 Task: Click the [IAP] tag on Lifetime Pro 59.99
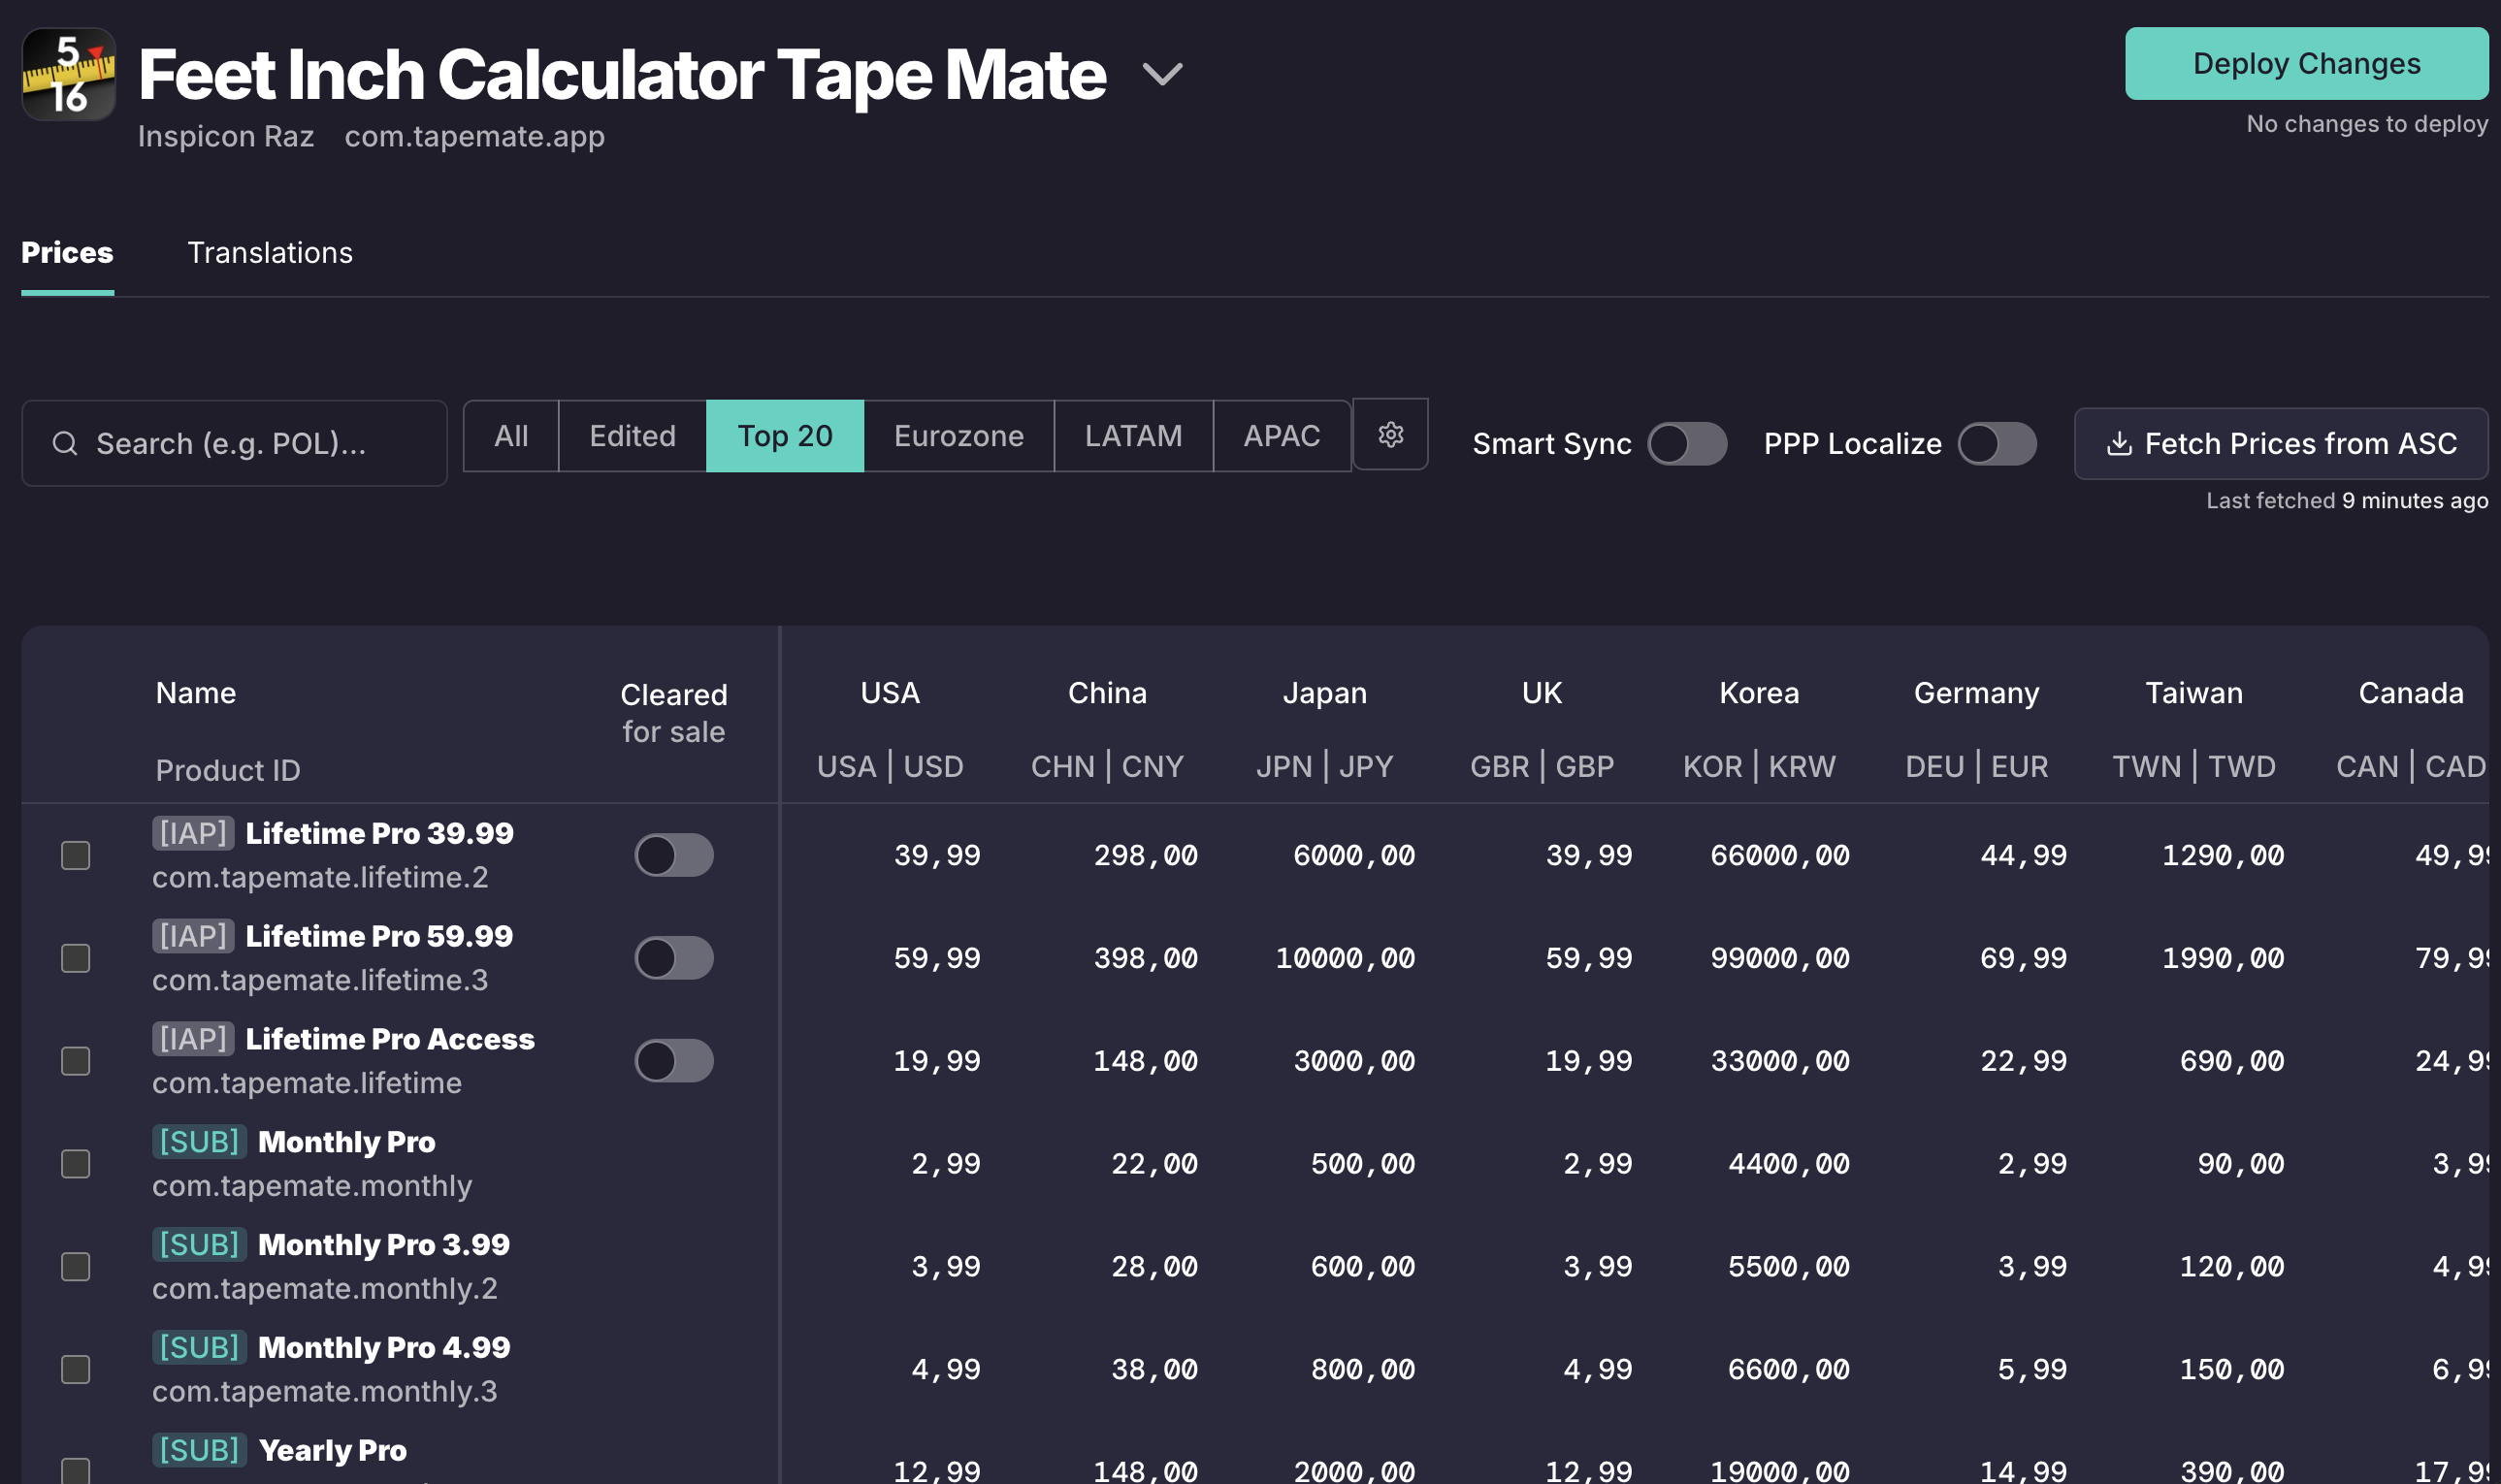pyautogui.click(x=193, y=936)
